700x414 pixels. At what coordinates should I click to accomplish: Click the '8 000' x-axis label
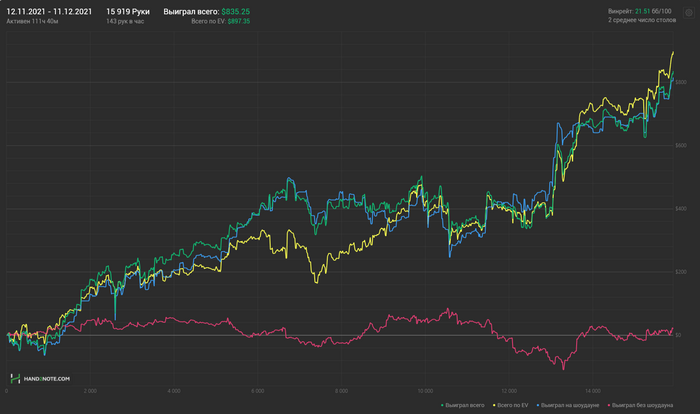342,391
